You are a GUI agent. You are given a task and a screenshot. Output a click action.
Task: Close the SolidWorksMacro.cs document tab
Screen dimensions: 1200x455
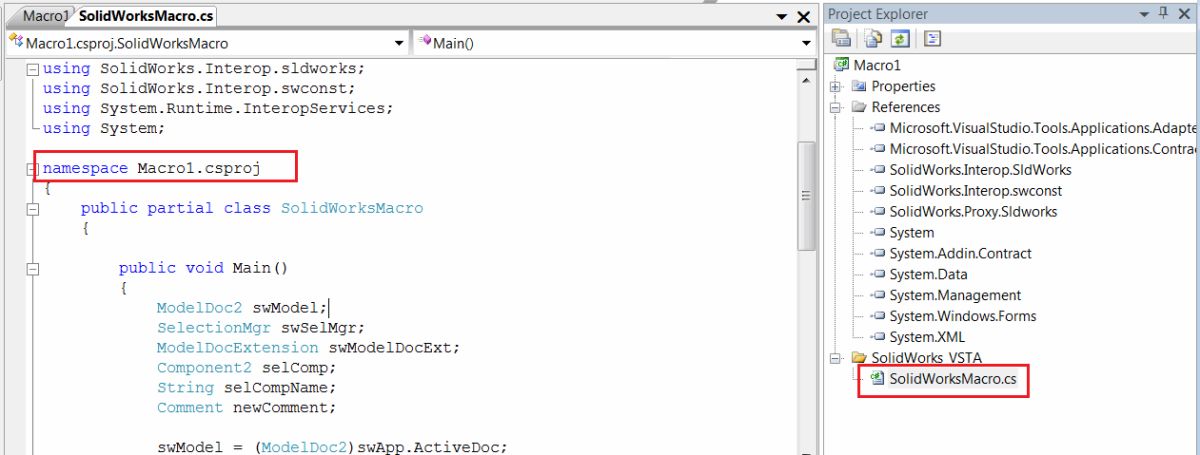803,17
